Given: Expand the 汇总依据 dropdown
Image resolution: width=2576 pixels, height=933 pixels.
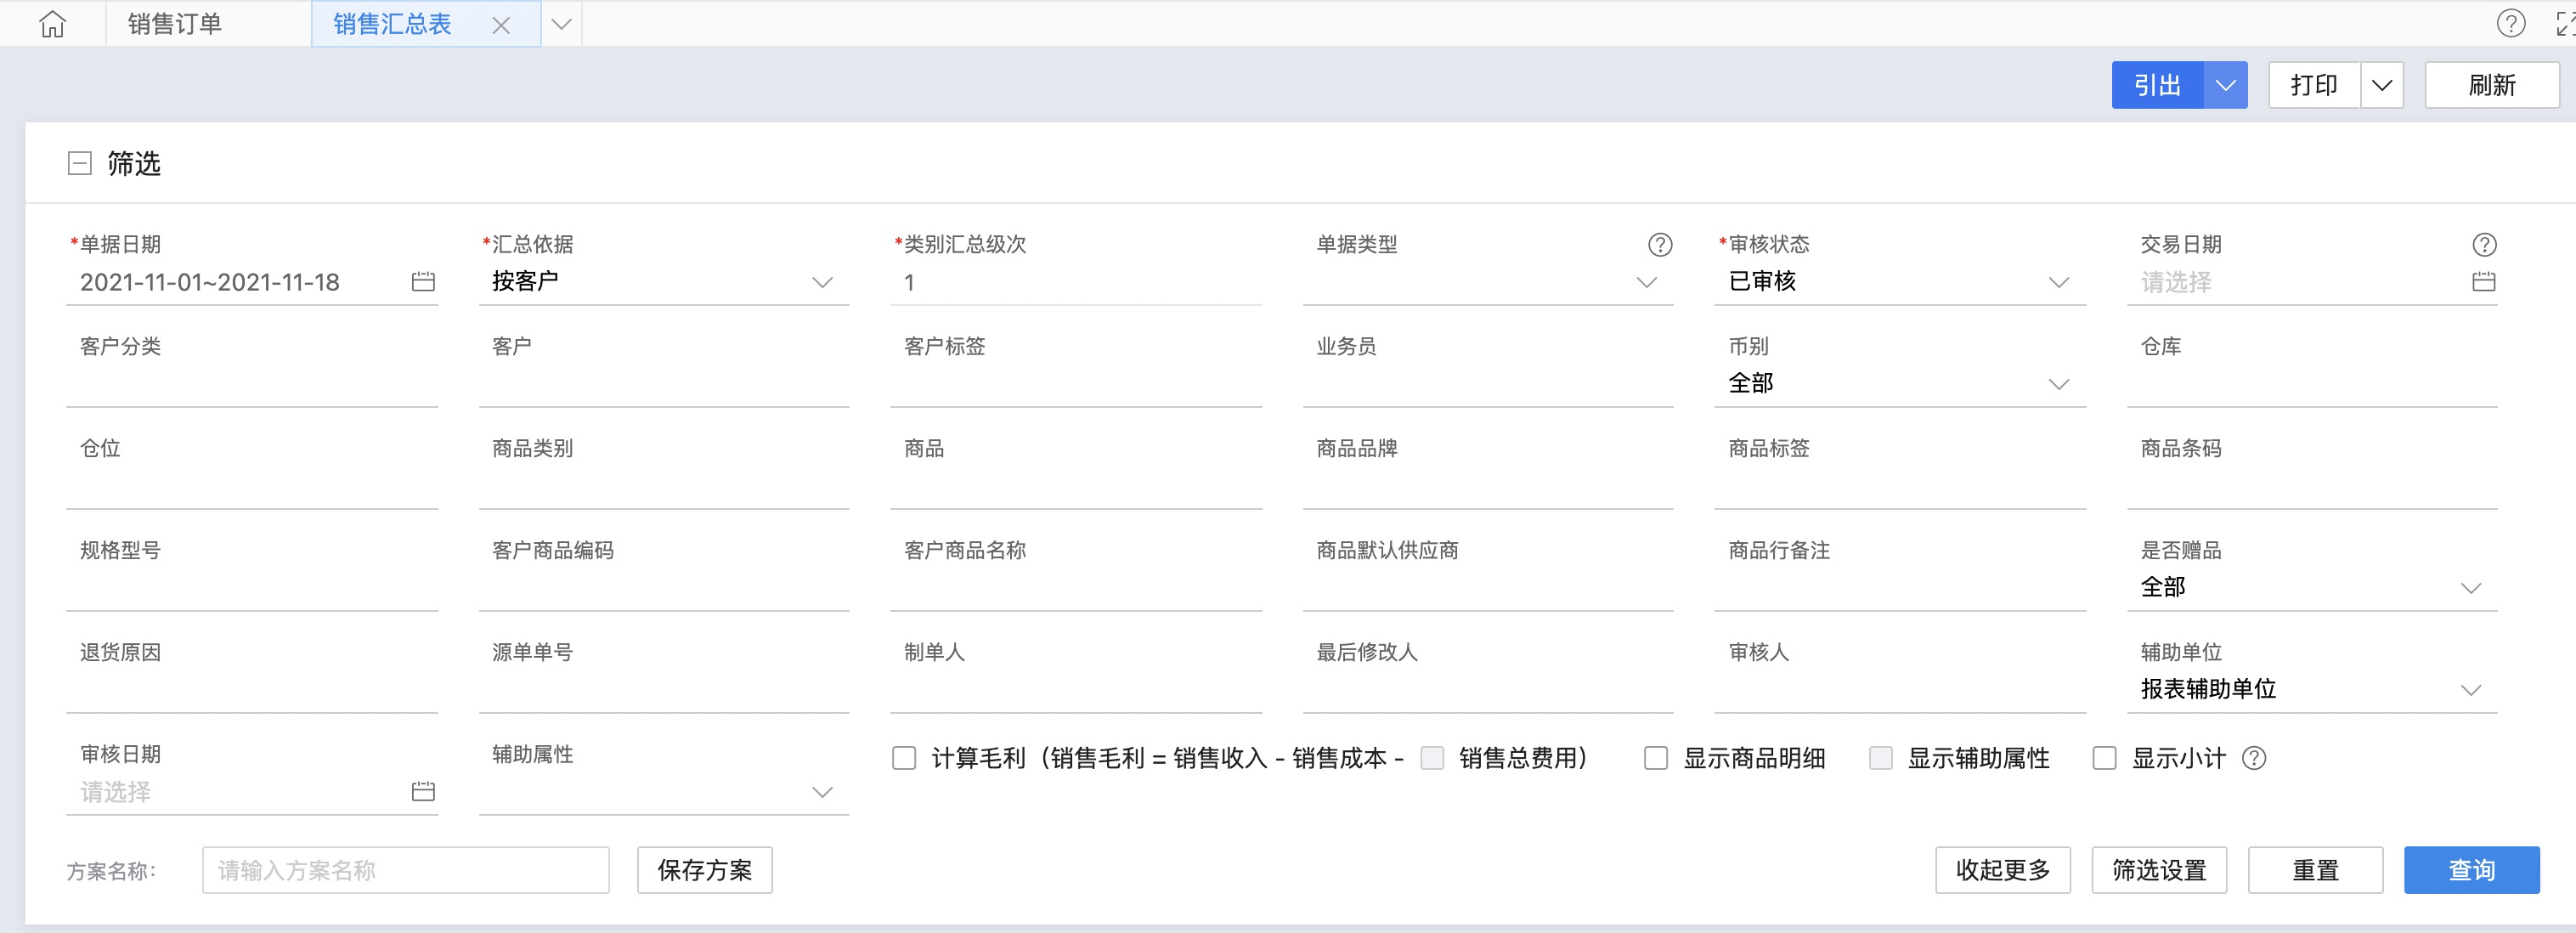Looking at the screenshot, I should tap(822, 283).
